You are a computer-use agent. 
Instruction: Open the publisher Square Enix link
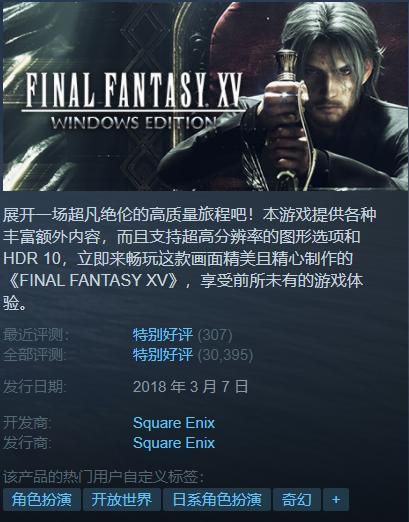coord(174,443)
